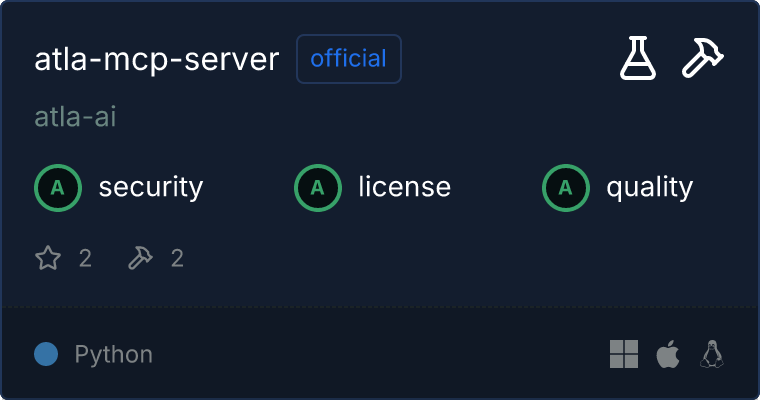Click the blue Python language color dot
Viewport: 760px width, 400px height.
click(x=46, y=354)
